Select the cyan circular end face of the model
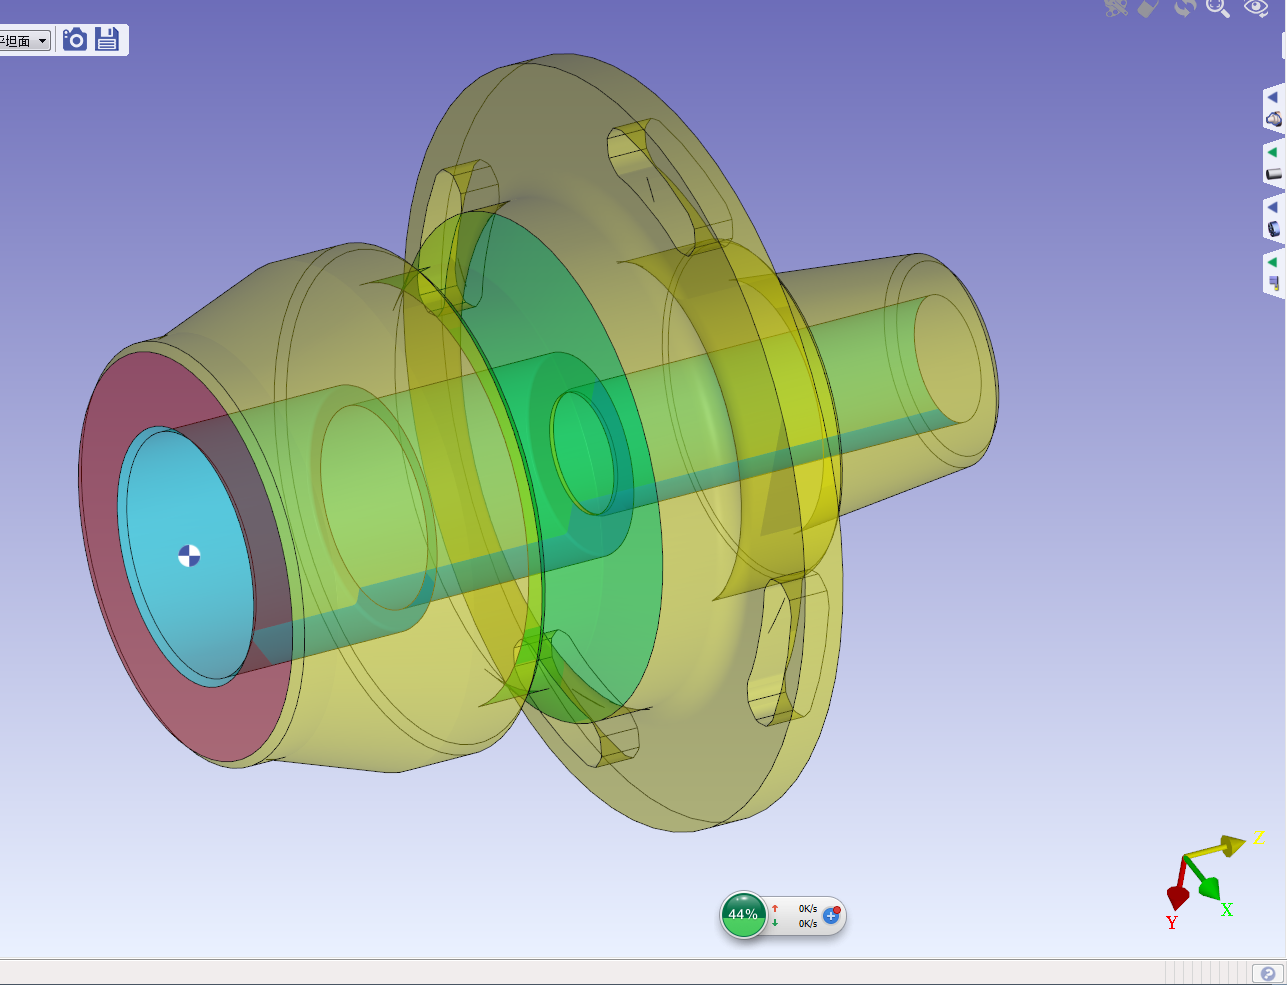Image resolution: width=1287 pixels, height=985 pixels. [x=186, y=556]
